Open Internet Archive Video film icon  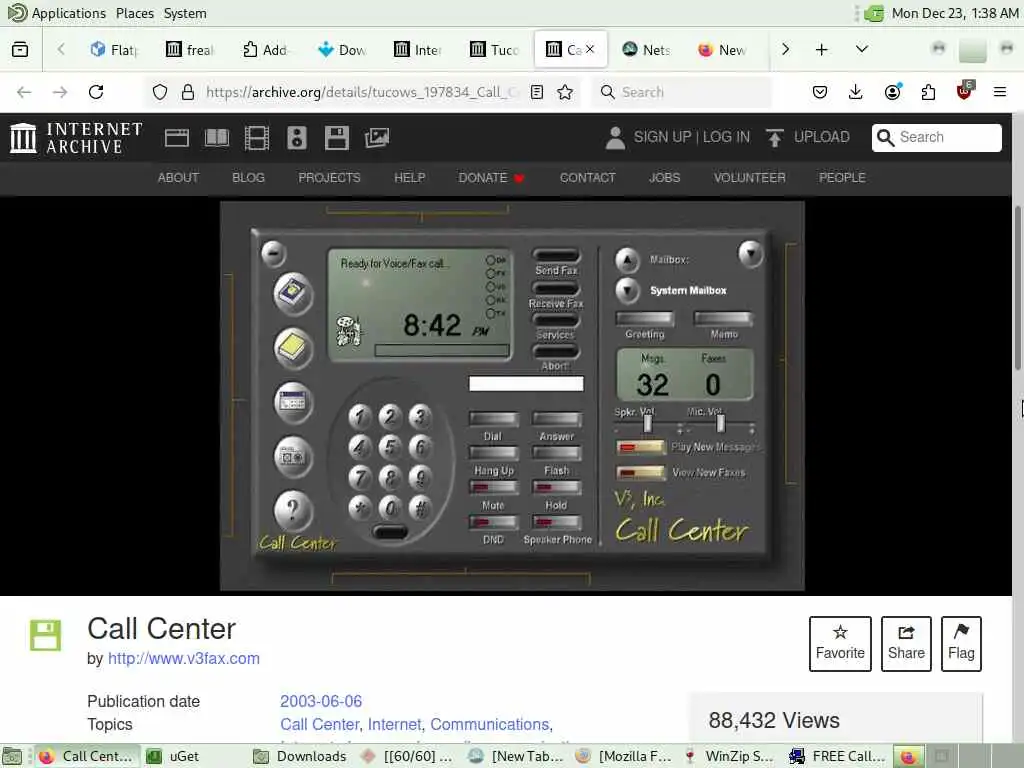pos(257,138)
